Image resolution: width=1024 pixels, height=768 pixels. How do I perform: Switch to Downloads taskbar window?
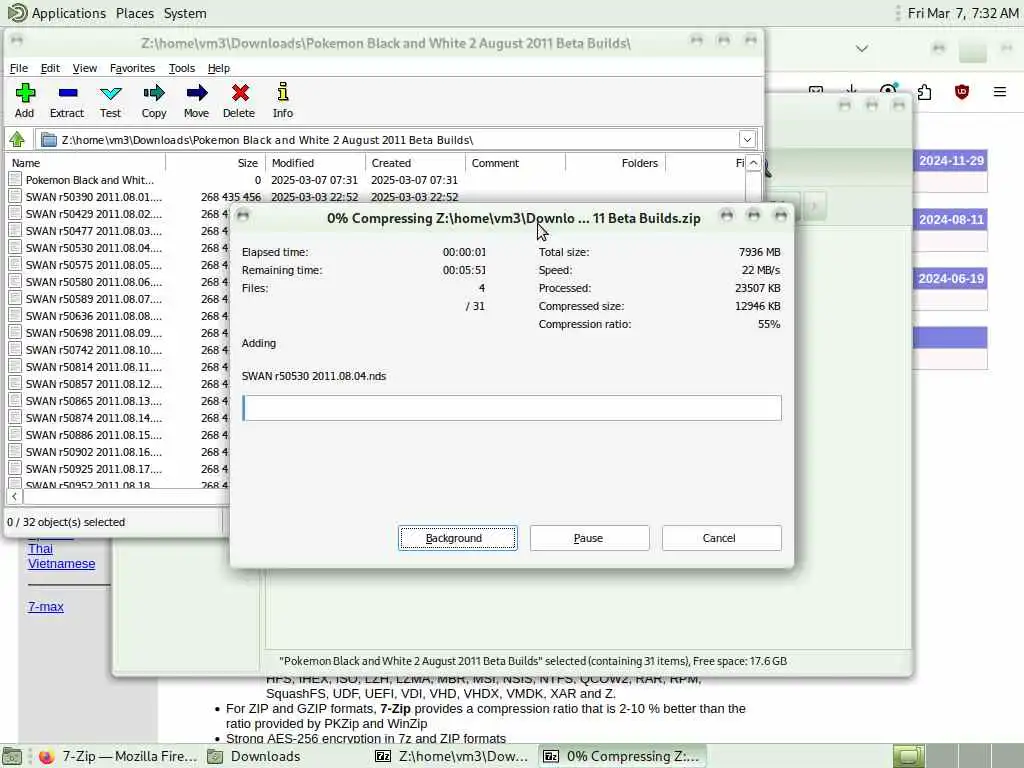[x=255, y=756]
